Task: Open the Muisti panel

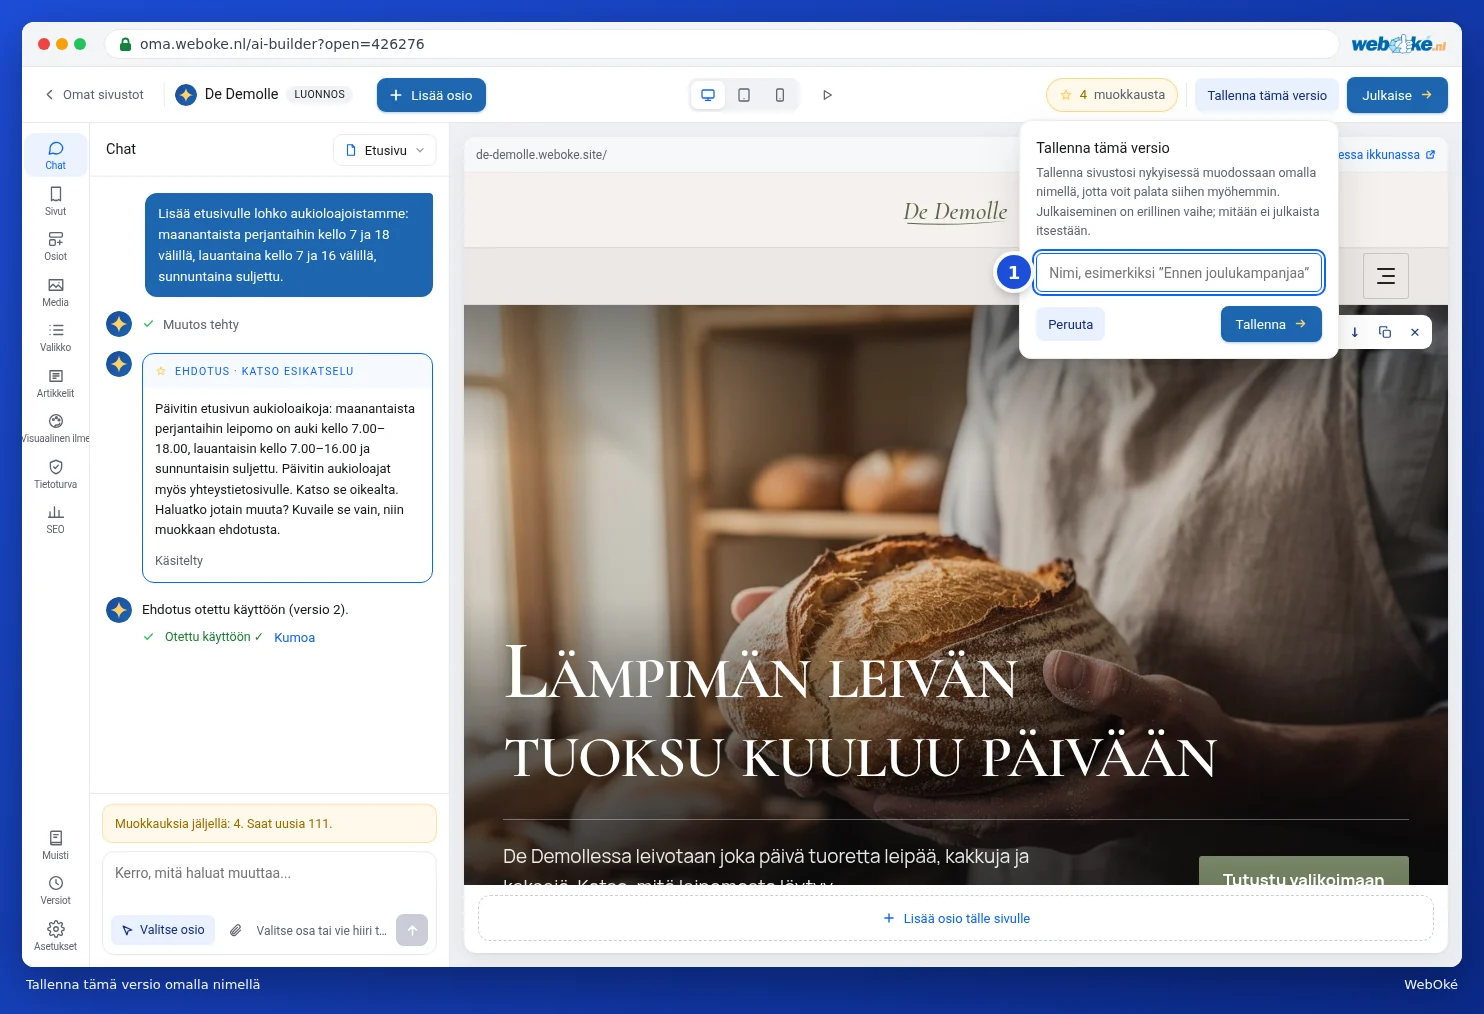Action: tap(56, 845)
